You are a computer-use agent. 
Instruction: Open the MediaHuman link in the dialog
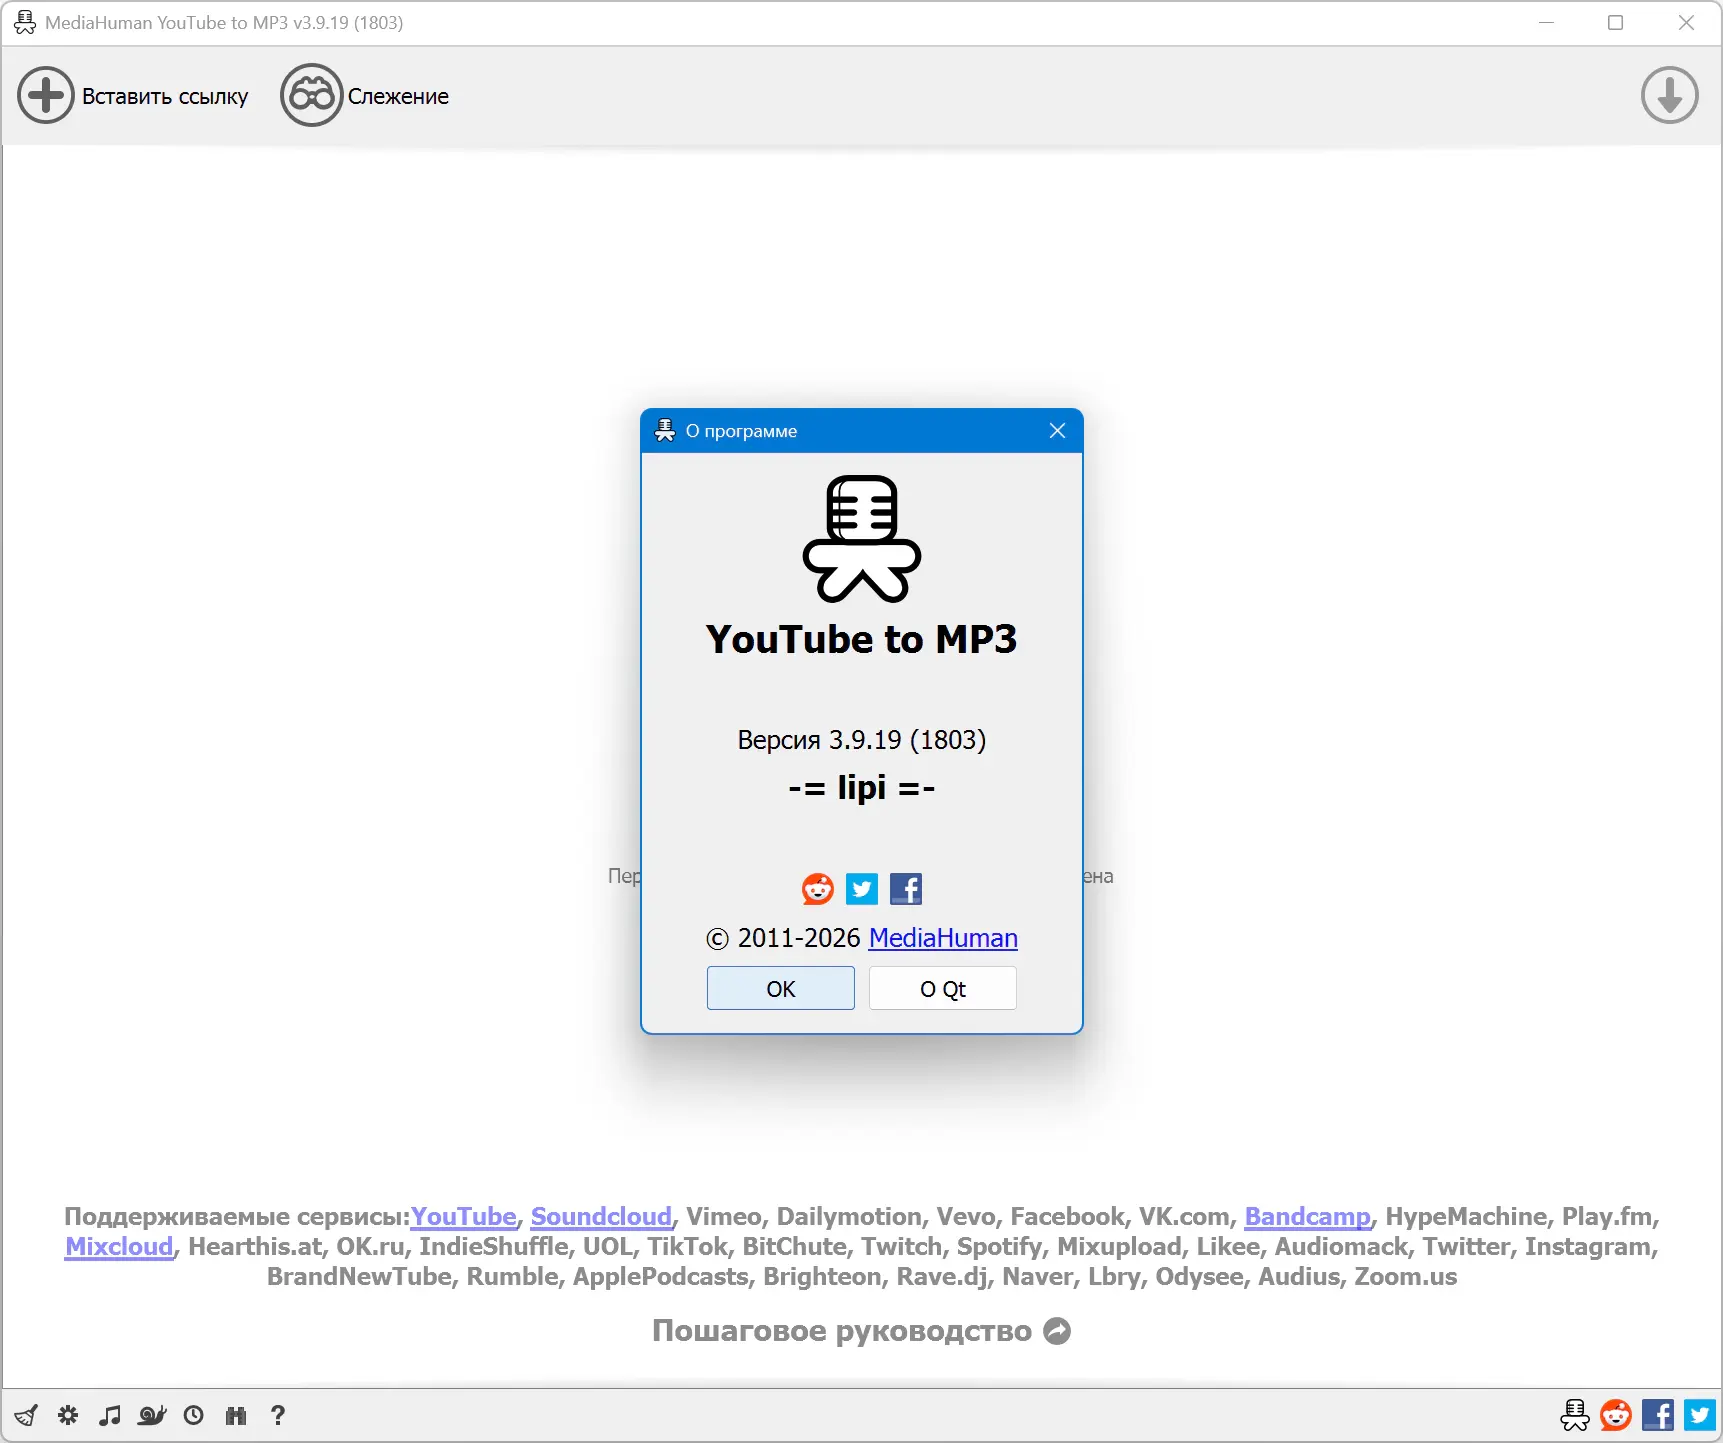point(943,938)
